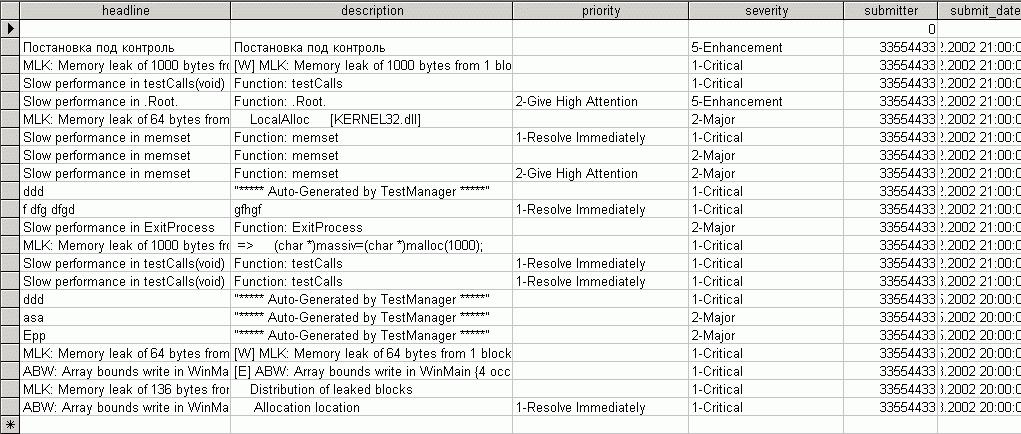This screenshot has width=1021, height=434.
Task: Select the submitter column header
Action: coord(890,11)
